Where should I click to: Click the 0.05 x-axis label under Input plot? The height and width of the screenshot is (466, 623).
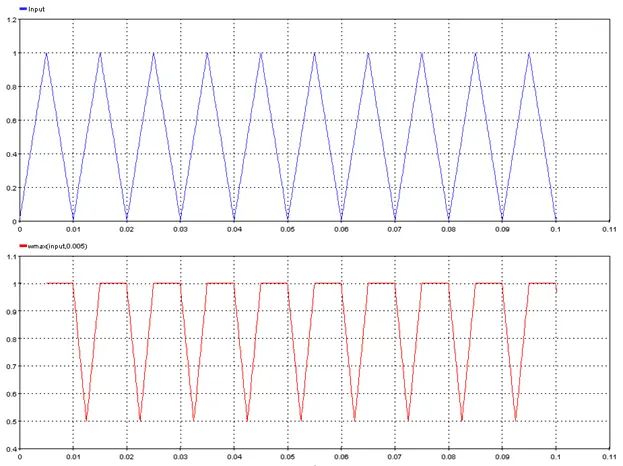click(x=288, y=229)
